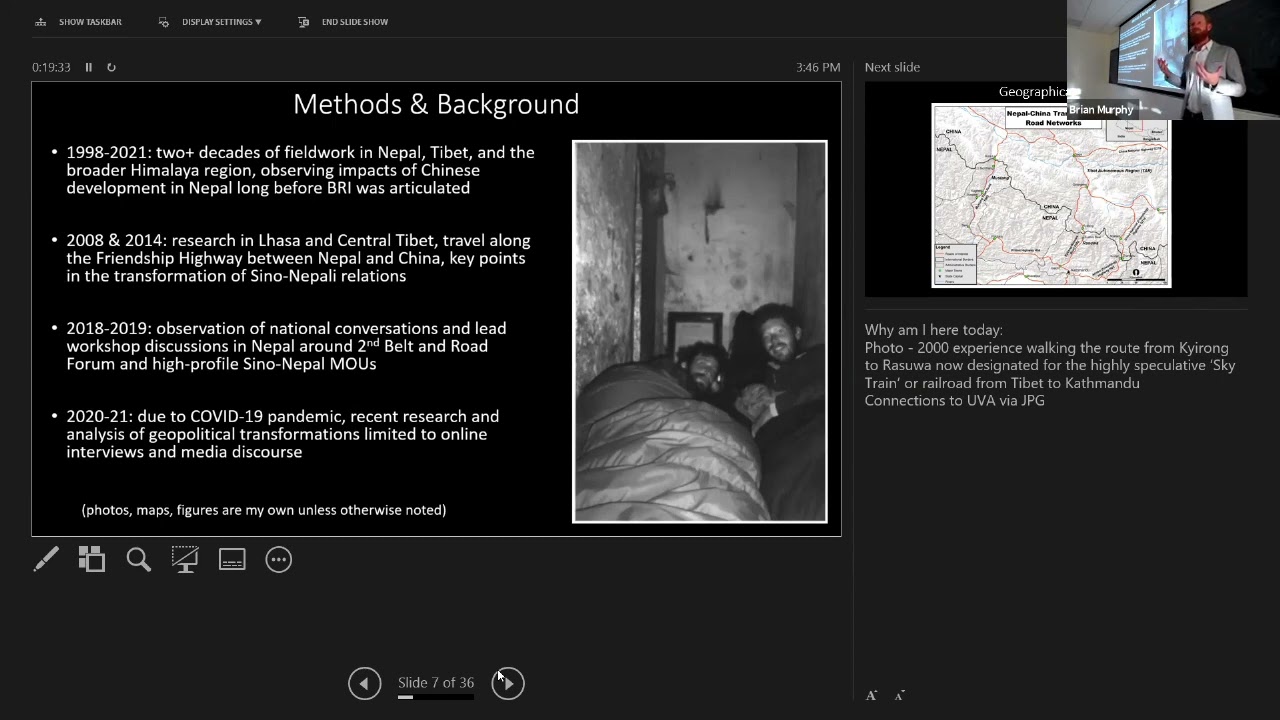Click the slide progress bar under counter

(x=435, y=697)
